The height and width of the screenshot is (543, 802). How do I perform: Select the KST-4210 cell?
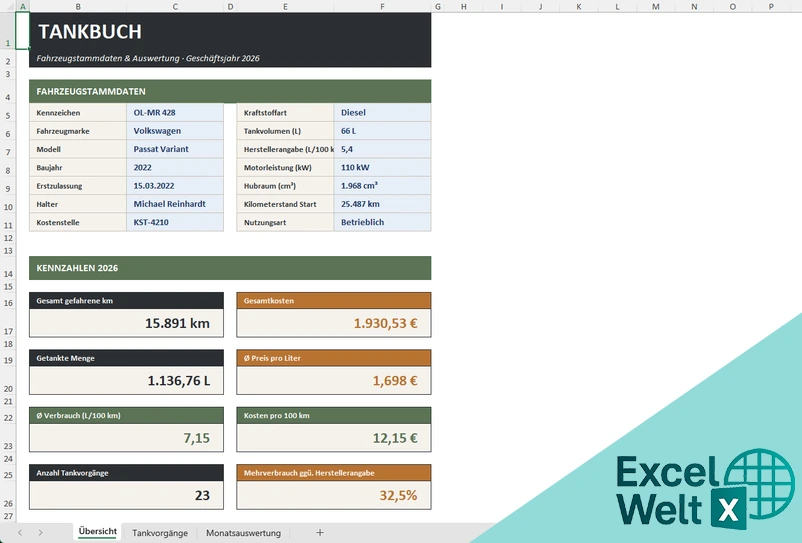click(x=175, y=222)
